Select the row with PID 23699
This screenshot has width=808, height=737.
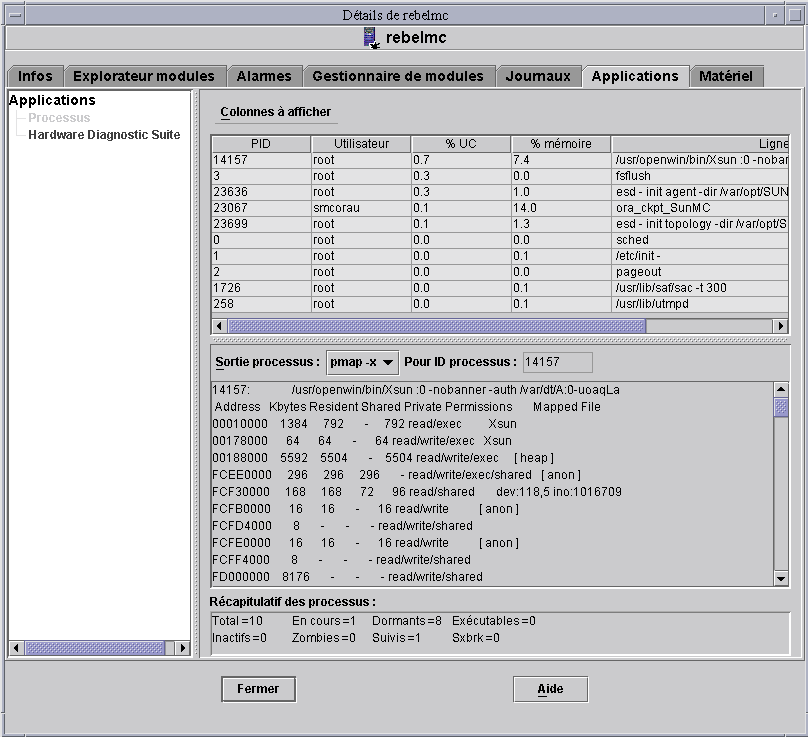[500, 224]
